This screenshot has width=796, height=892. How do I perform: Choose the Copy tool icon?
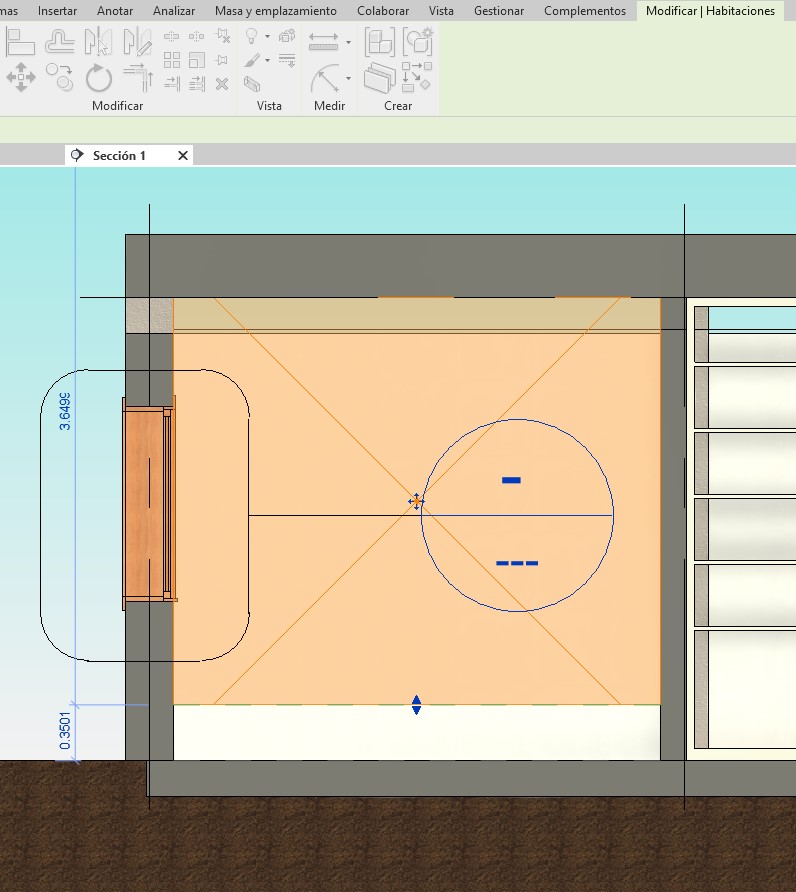(x=60, y=77)
